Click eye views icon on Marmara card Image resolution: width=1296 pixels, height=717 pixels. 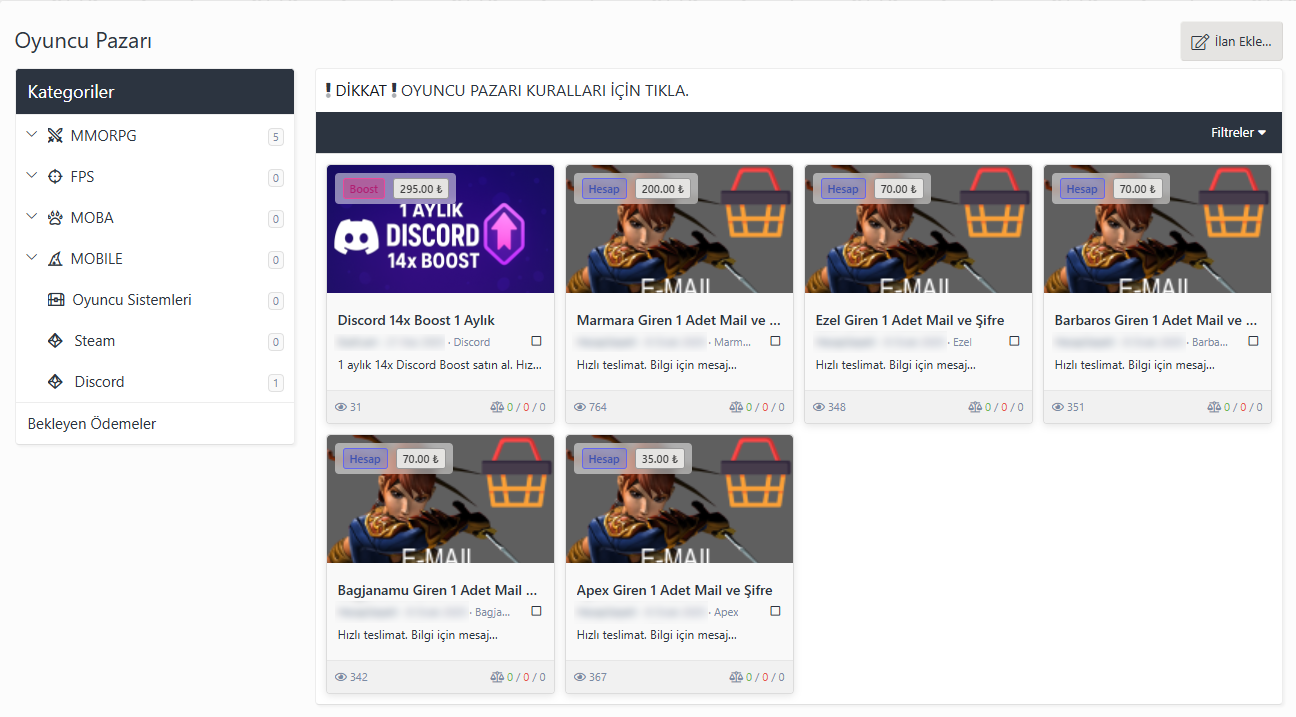tap(580, 407)
